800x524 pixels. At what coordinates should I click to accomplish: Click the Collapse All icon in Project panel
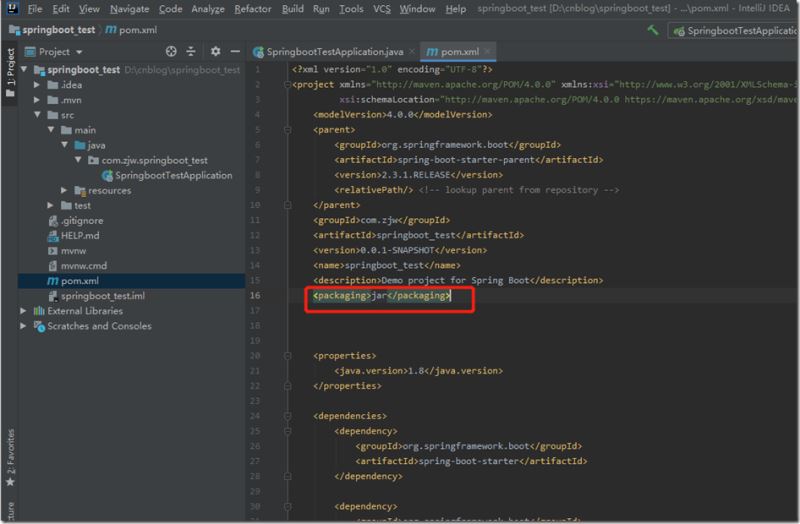coord(193,51)
